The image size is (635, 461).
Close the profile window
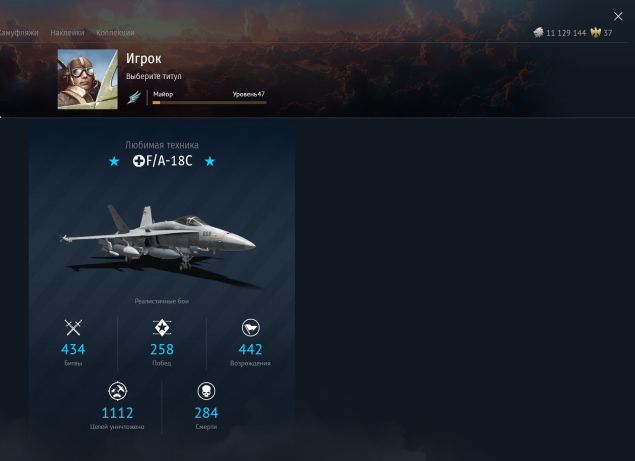618,16
